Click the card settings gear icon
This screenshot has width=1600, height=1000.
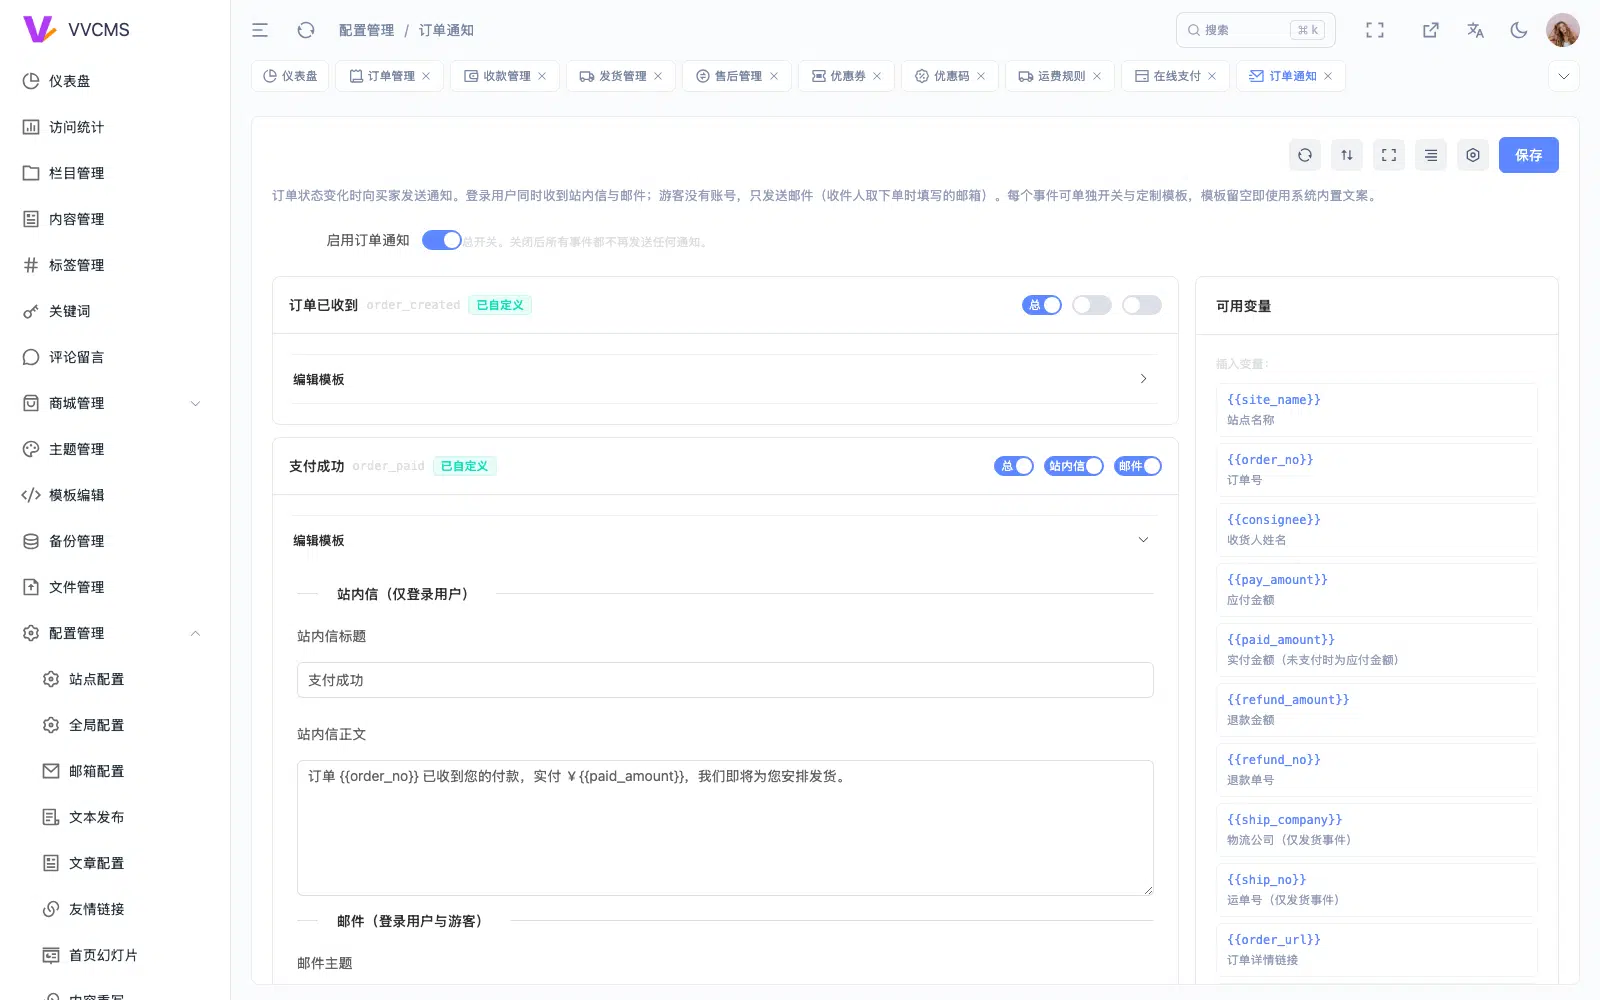click(1473, 155)
